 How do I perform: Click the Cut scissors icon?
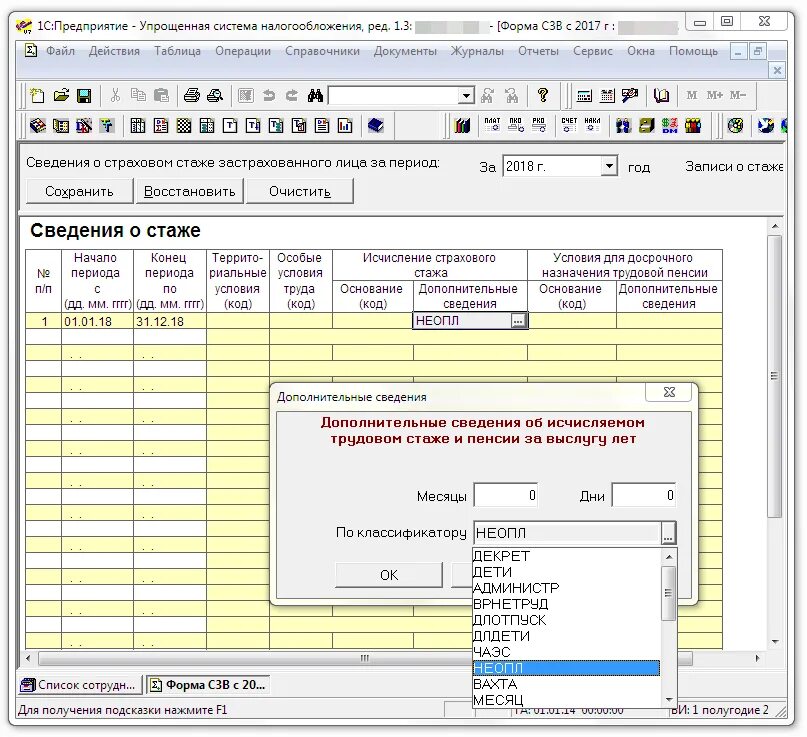115,96
